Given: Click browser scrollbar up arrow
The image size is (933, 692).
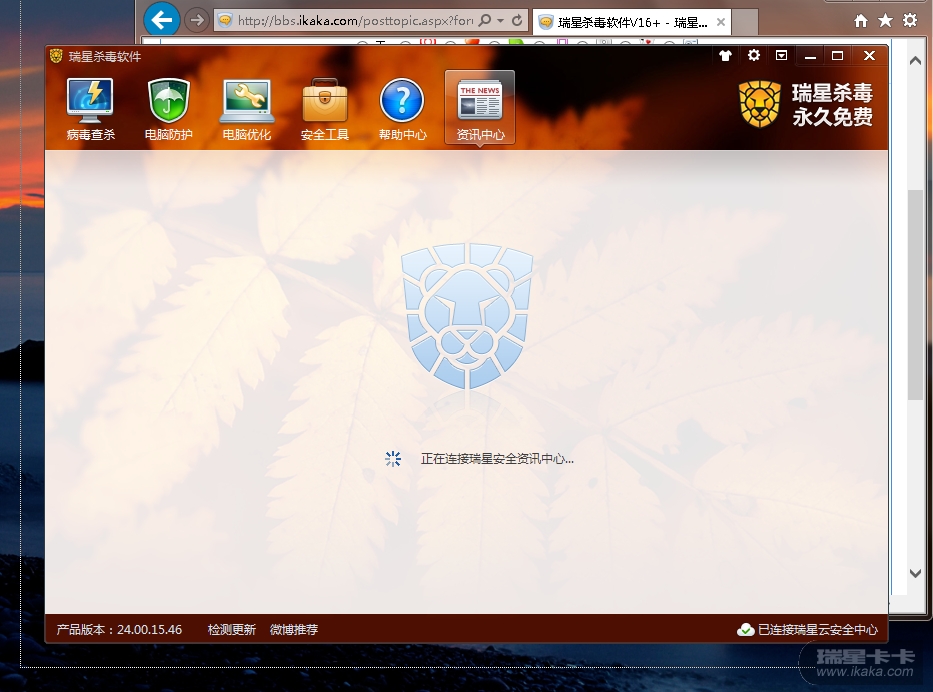Looking at the screenshot, I should (x=915, y=61).
